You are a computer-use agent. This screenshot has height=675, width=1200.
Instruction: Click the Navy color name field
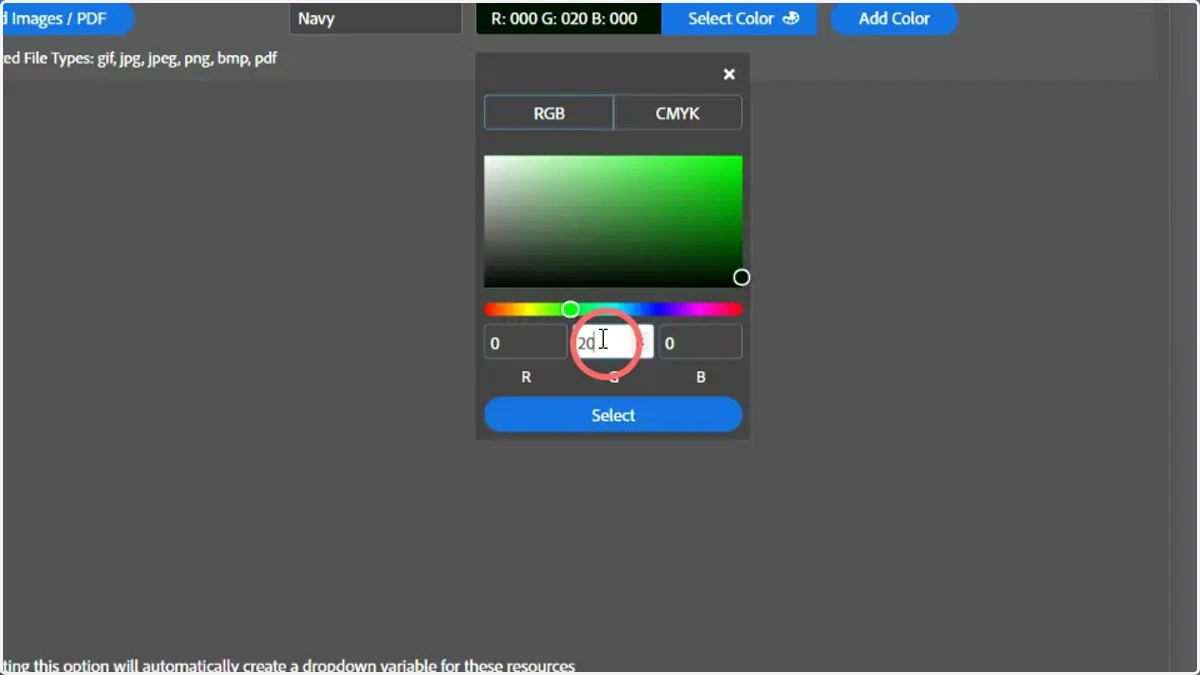[x=376, y=18]
